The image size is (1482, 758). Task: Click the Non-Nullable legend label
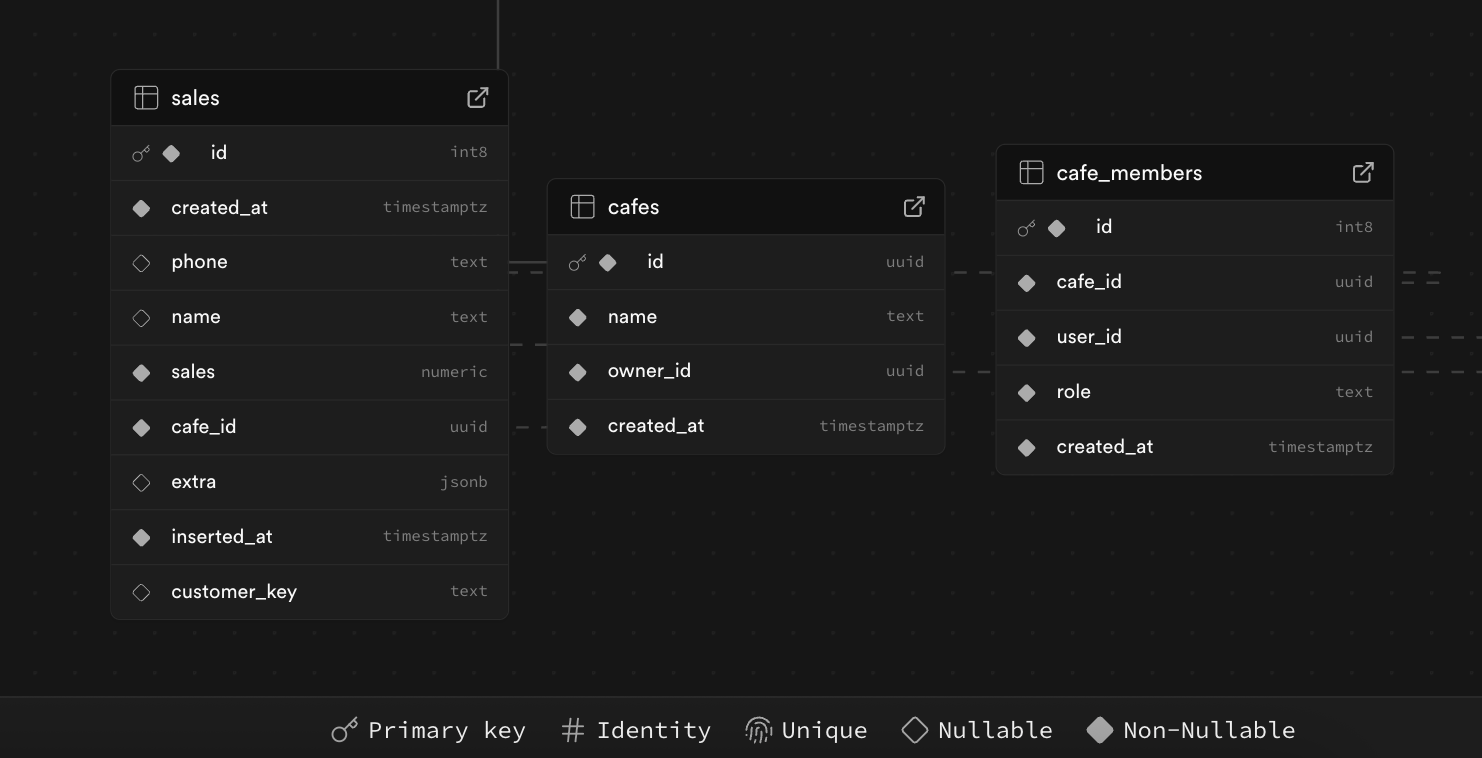[x=1209, y=730]
